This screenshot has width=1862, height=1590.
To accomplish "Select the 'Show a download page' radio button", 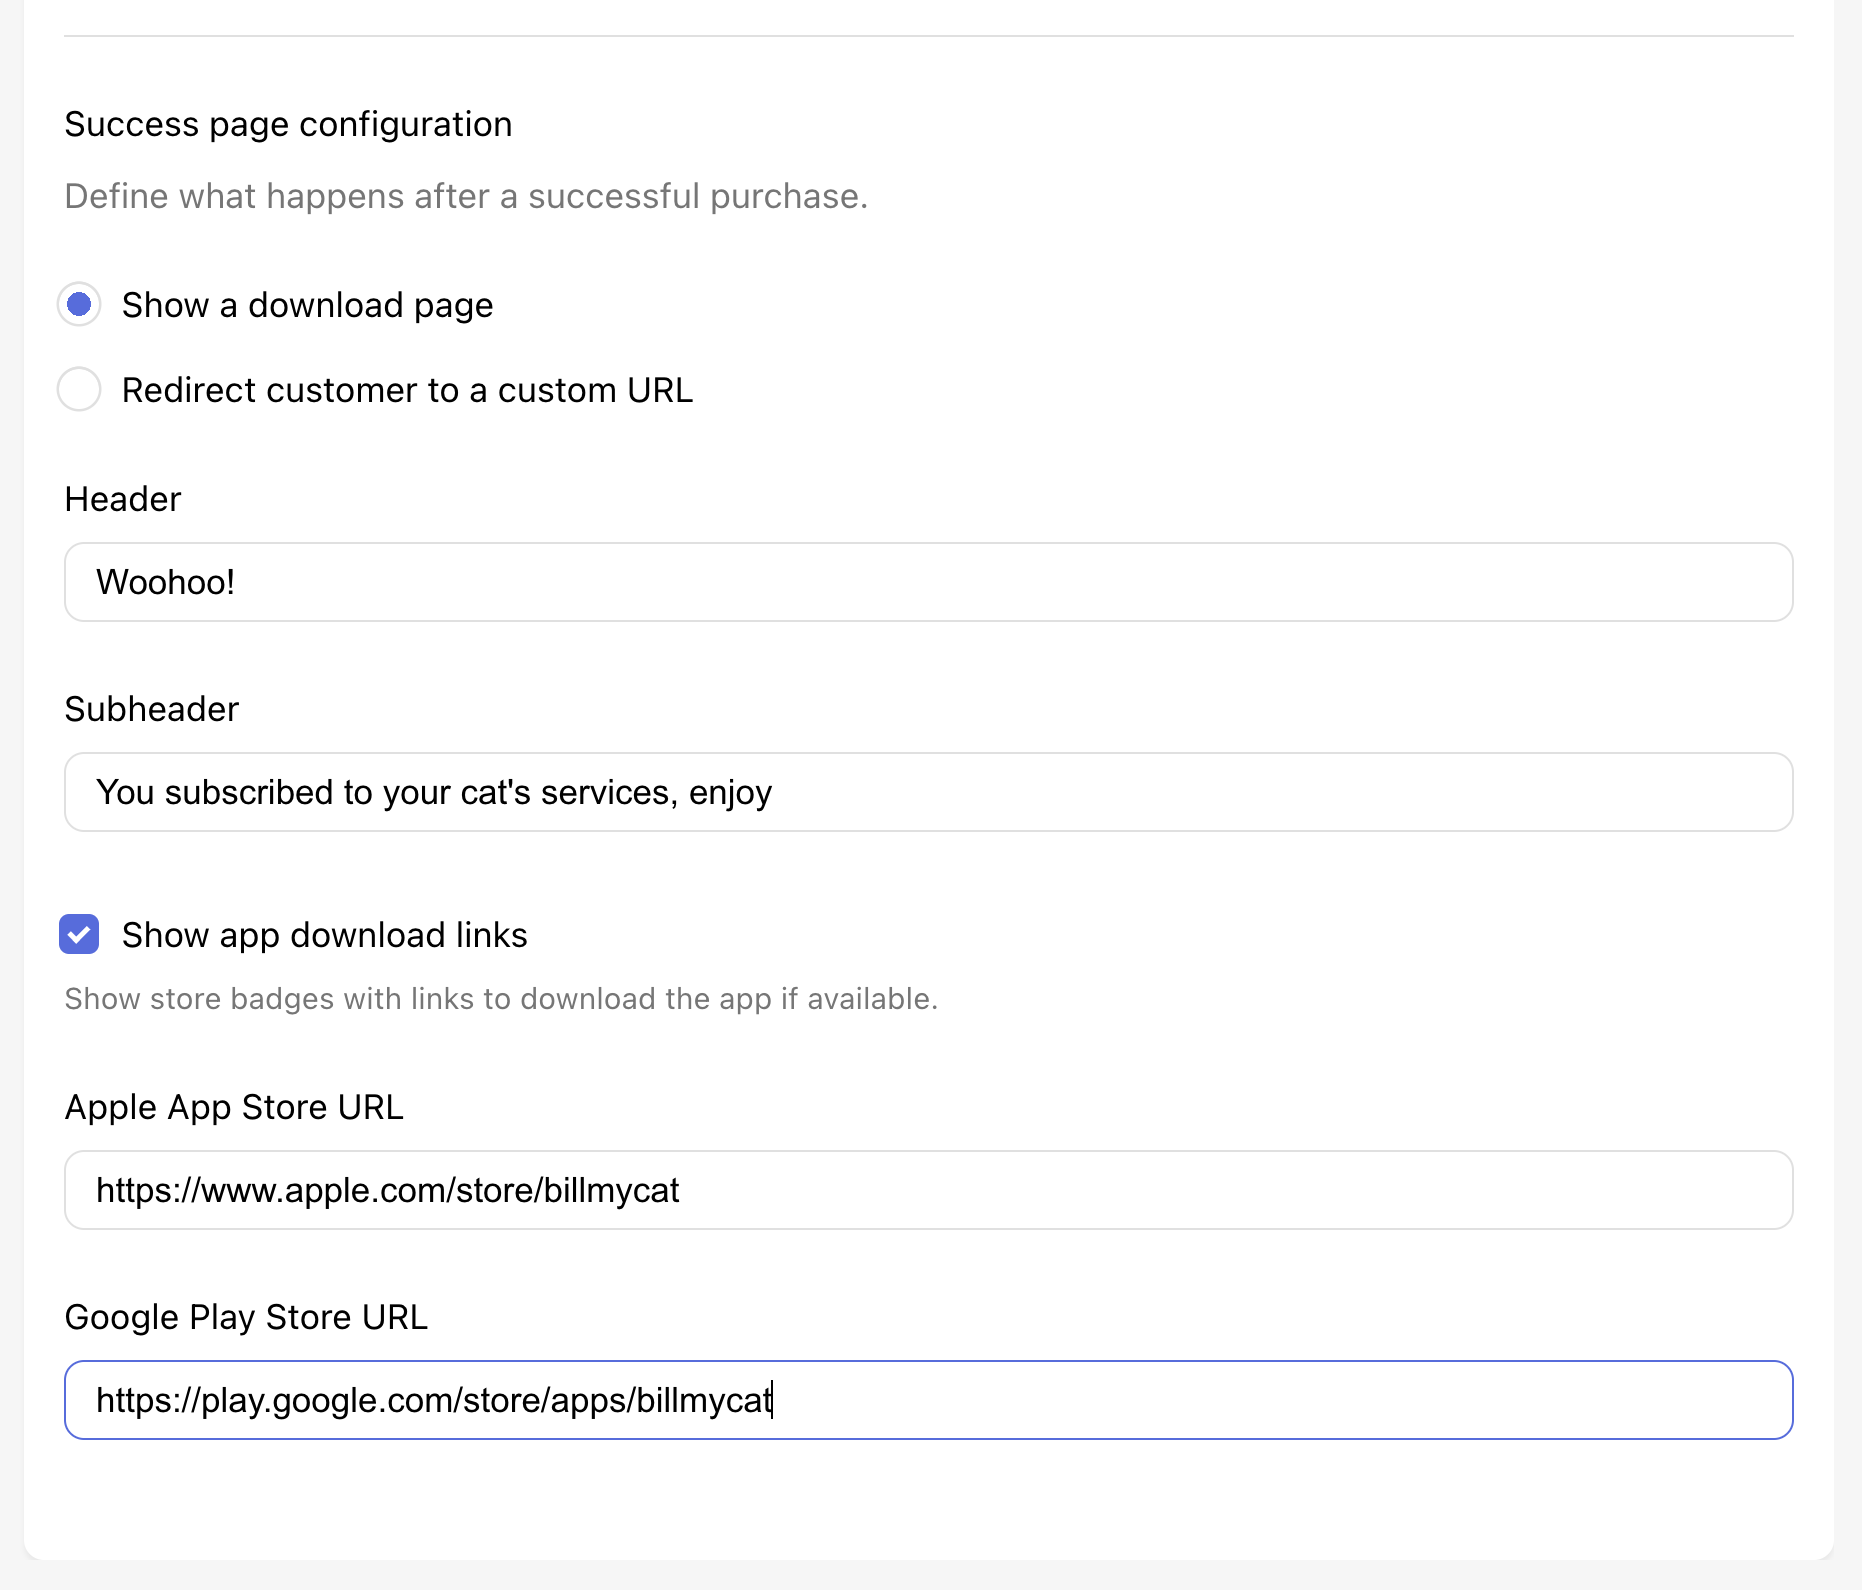I will (79, 304).
